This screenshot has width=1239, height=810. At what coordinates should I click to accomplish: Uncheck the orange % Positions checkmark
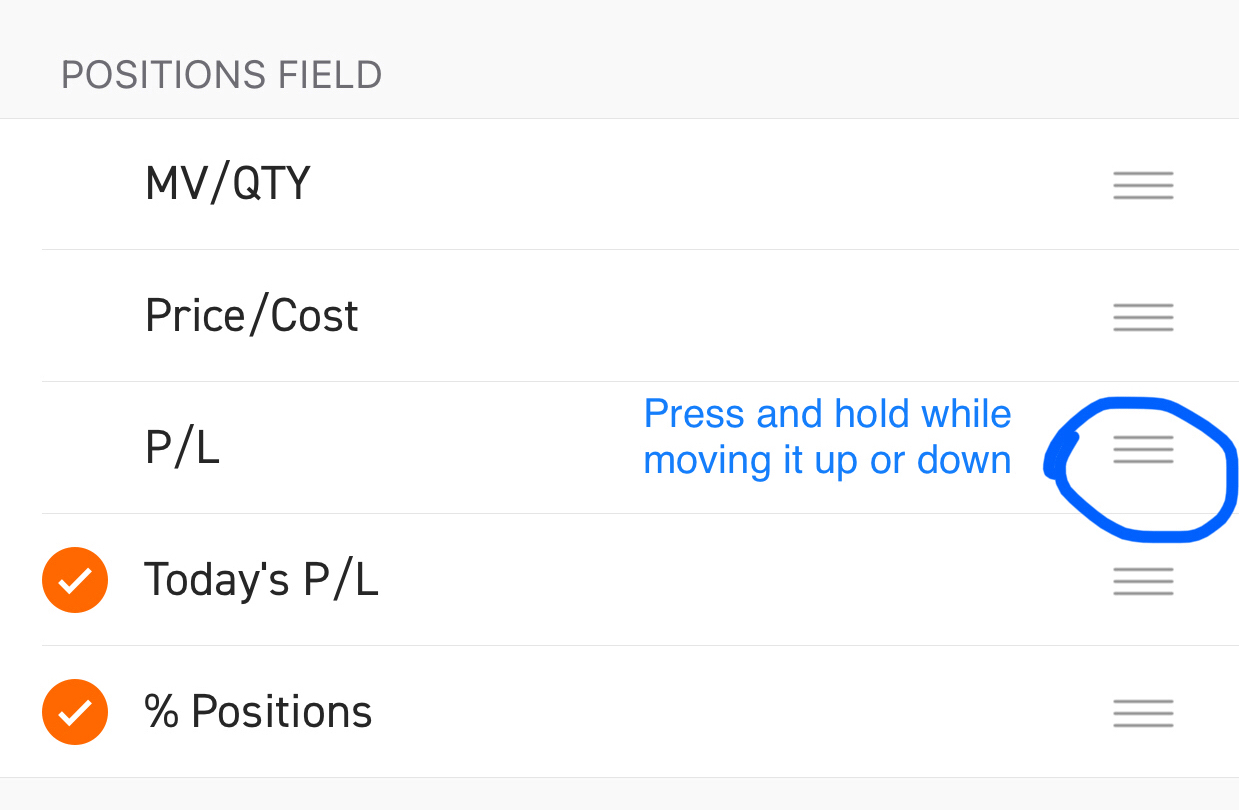coord(75,712)
